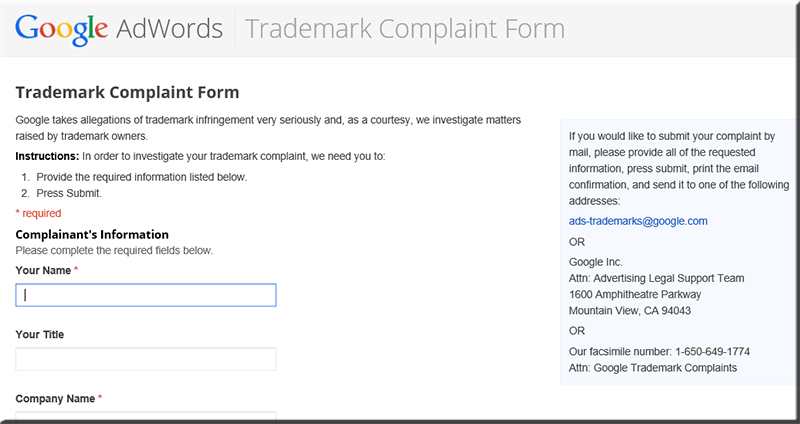Click the Attn: Google Trademark Complaints line
Image resolution: width=800 pixels, height=424 pixels.
point(653,367)
